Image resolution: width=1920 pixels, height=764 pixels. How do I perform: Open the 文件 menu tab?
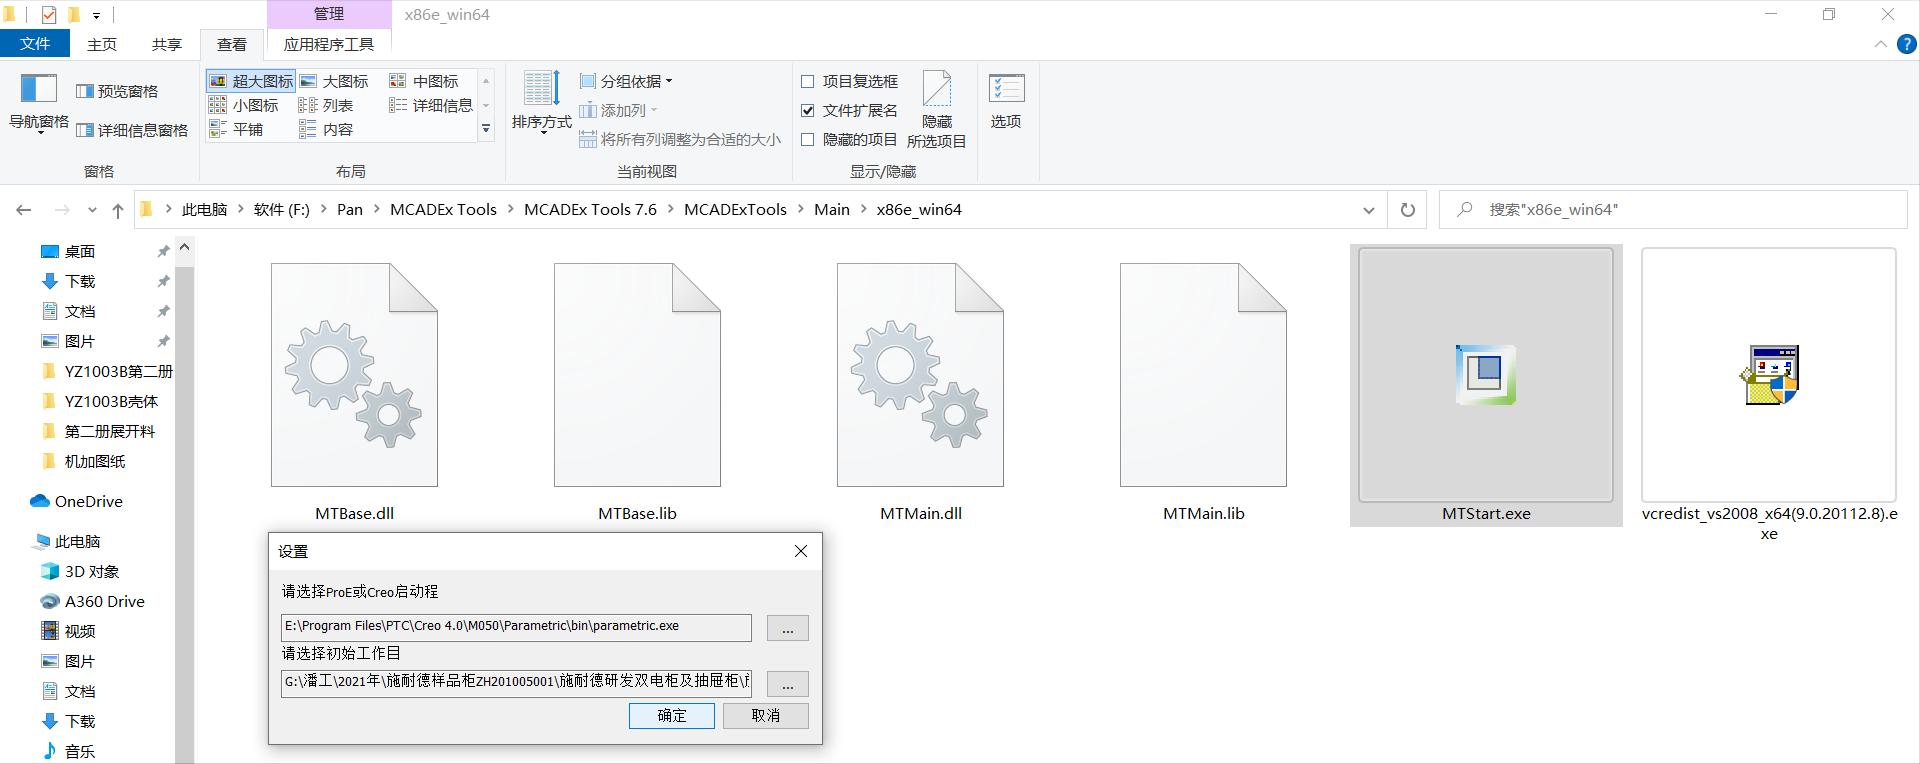coord(35,44)
